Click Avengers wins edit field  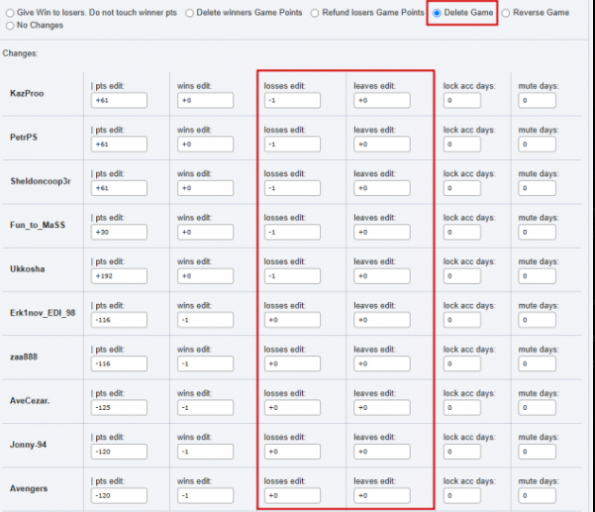[x=205, y=495]
